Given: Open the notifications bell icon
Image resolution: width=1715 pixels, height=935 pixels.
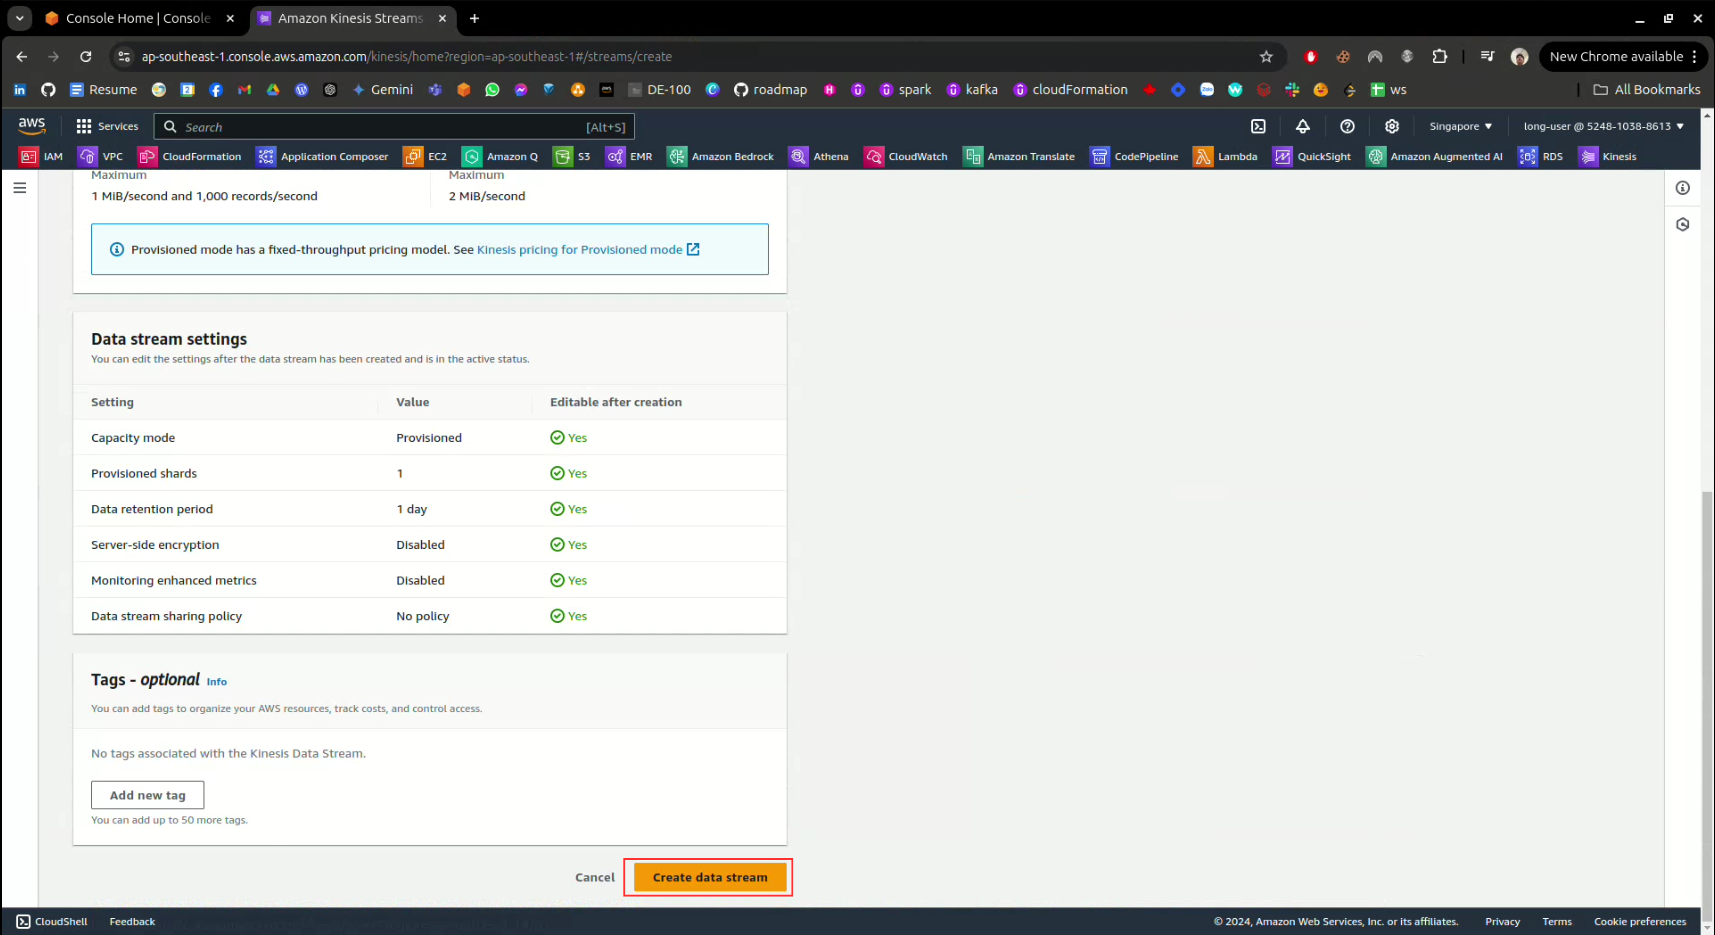Looking at the screenshot, I should click(x=1302, y=126).
